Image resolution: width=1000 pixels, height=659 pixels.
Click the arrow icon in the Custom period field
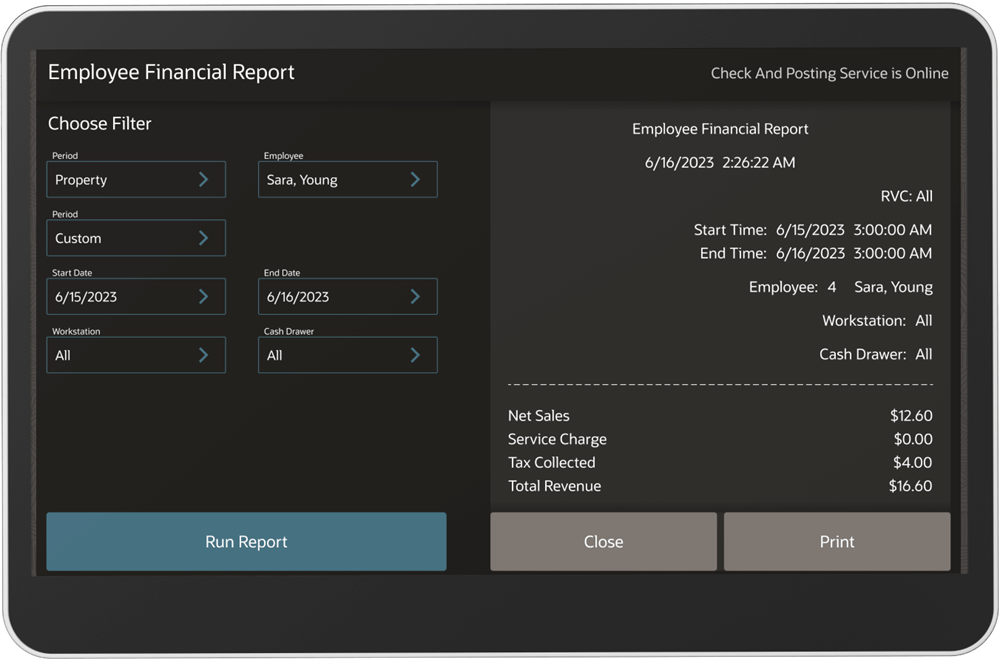tap(203, 238)
